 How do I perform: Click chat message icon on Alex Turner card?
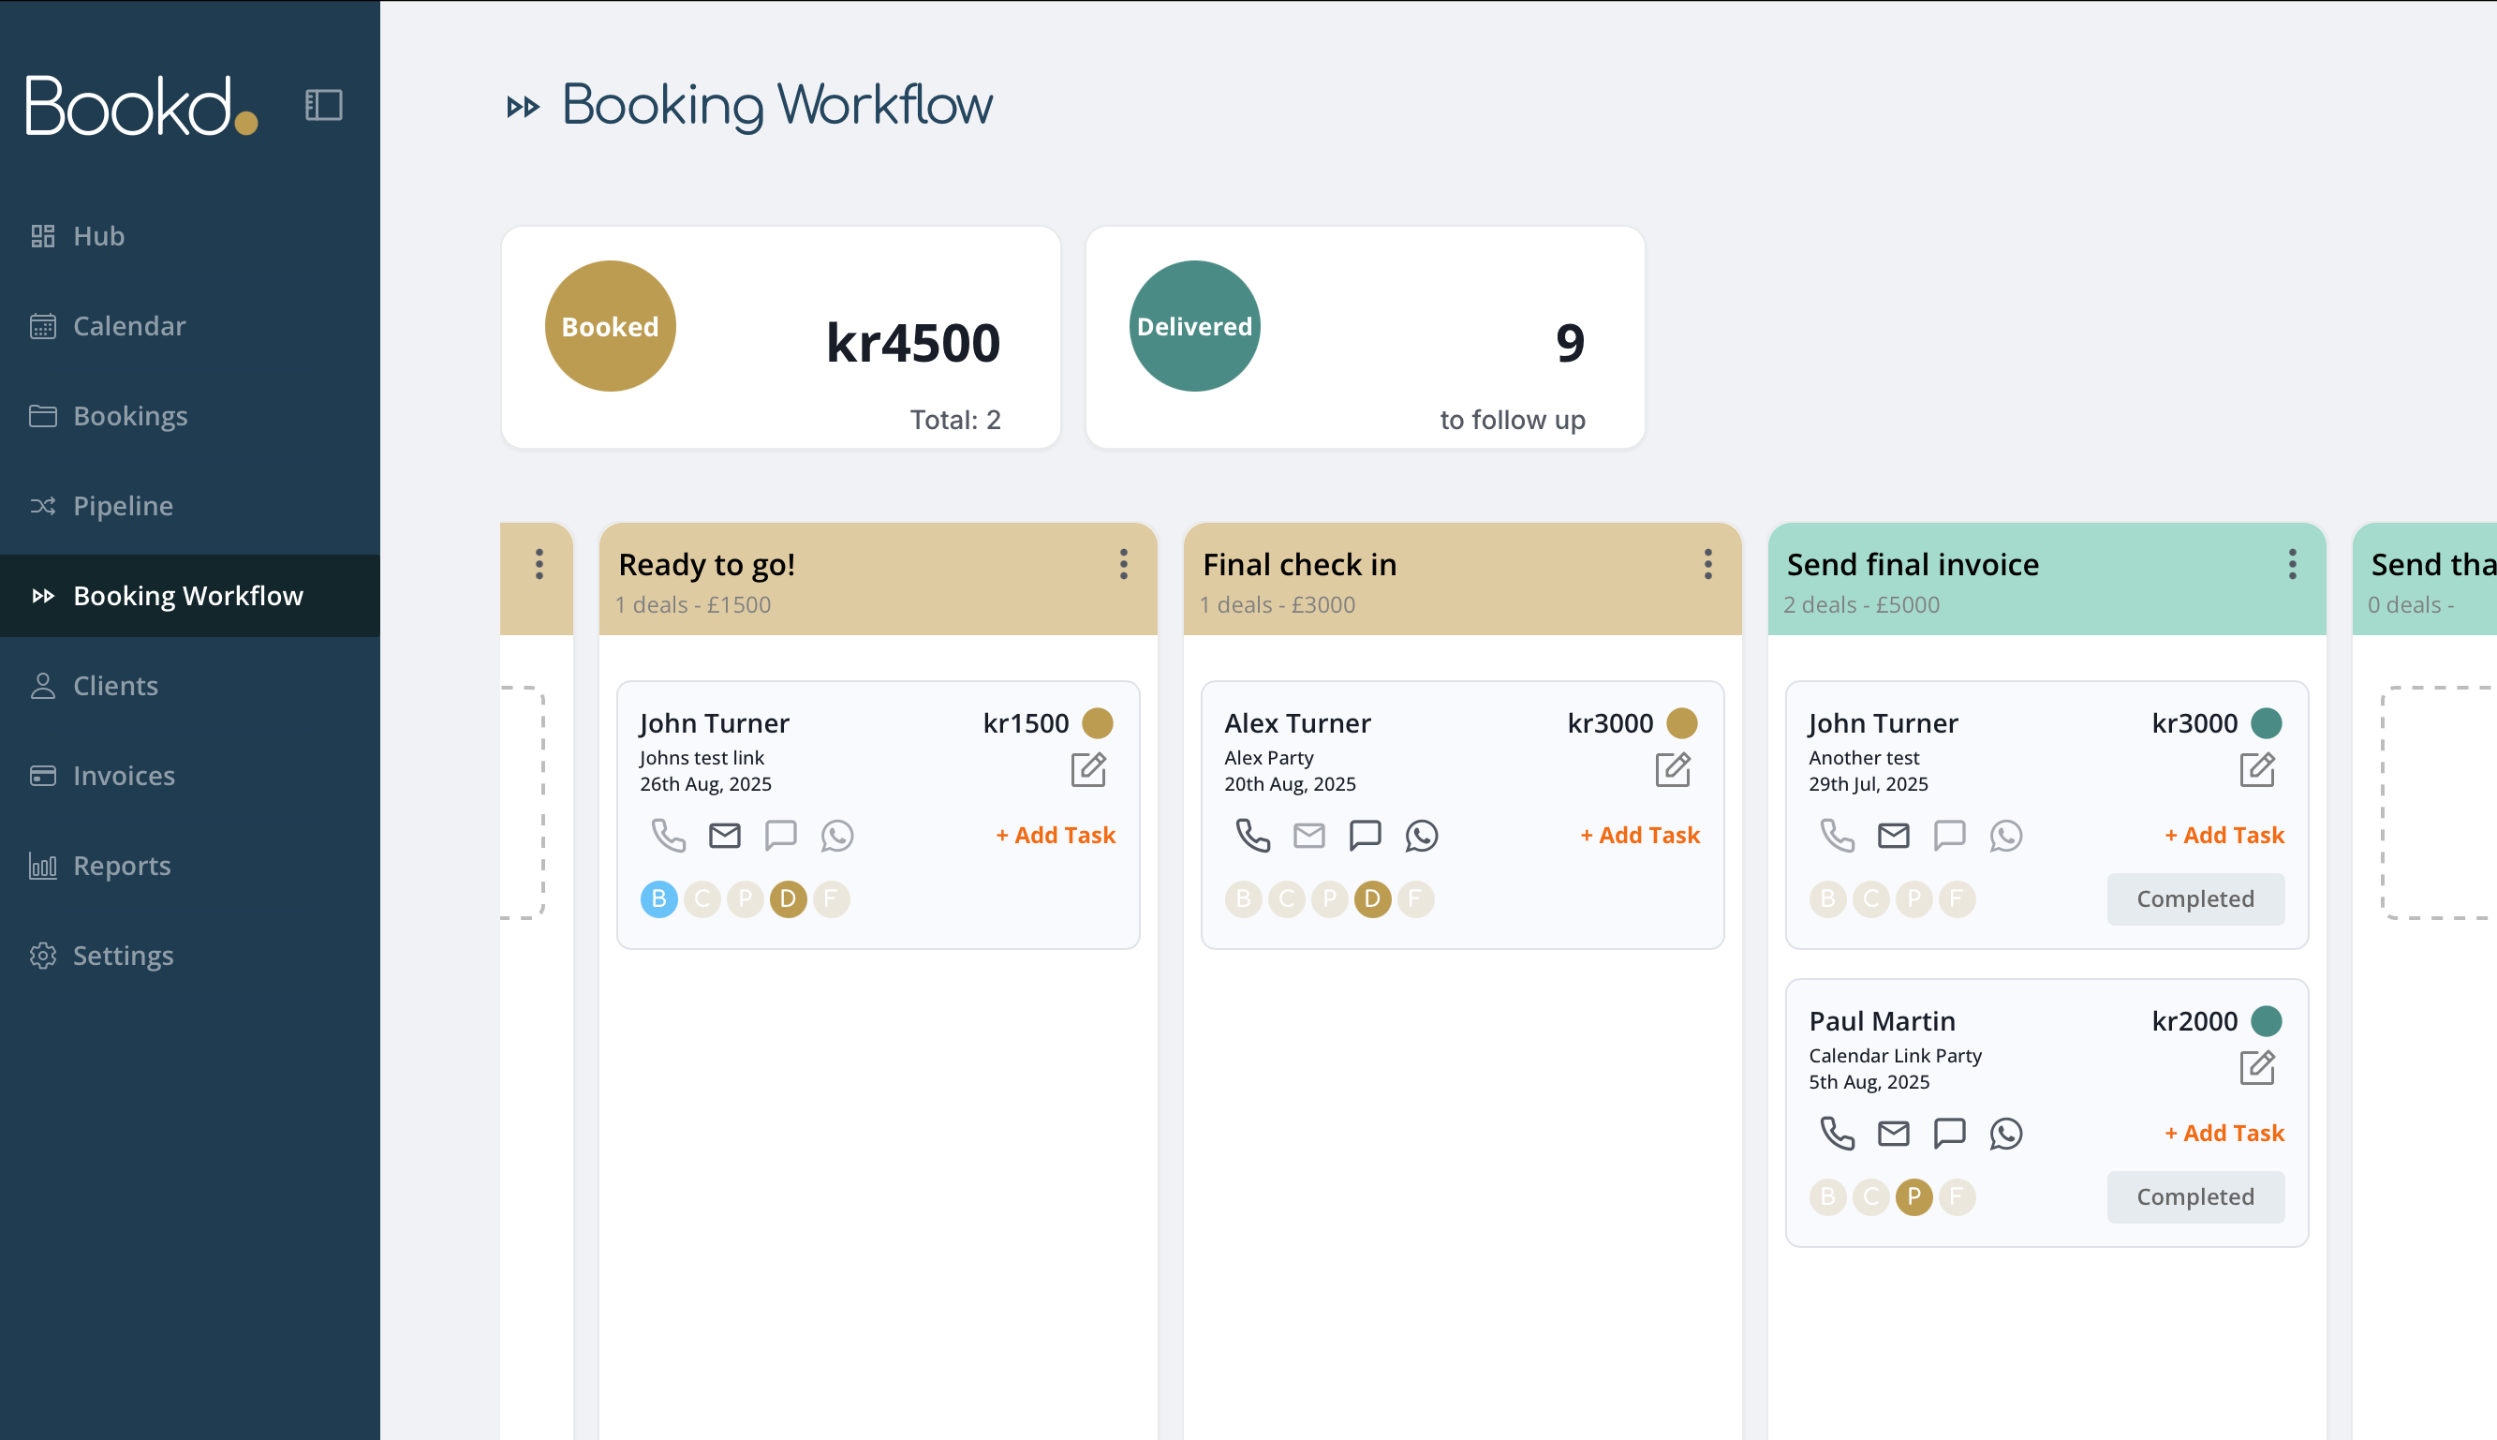(x=1364, y=835)
